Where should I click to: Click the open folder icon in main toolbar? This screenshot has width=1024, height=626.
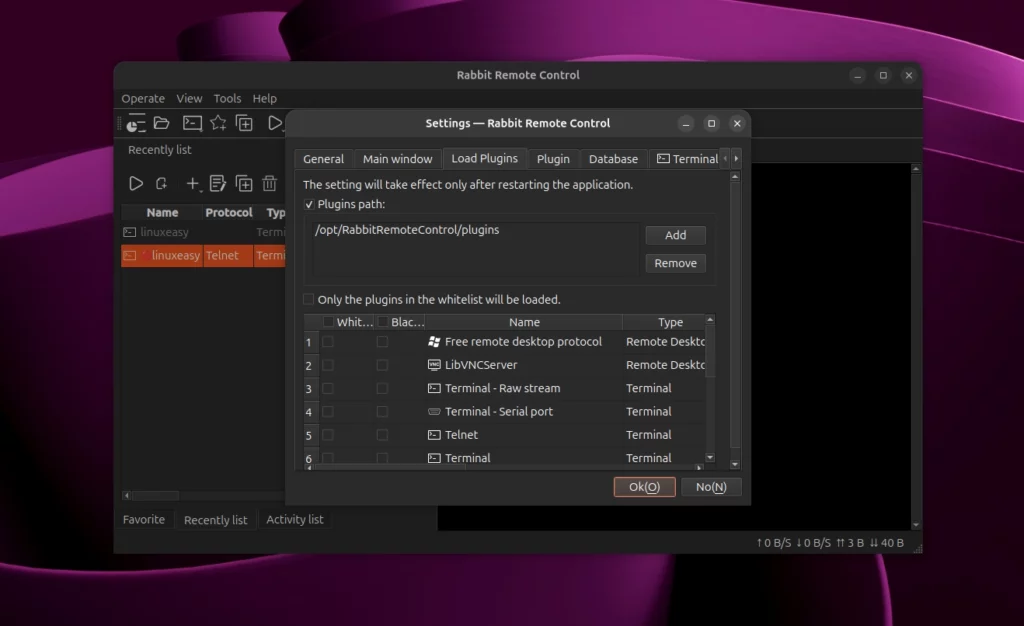click(161, 123)
